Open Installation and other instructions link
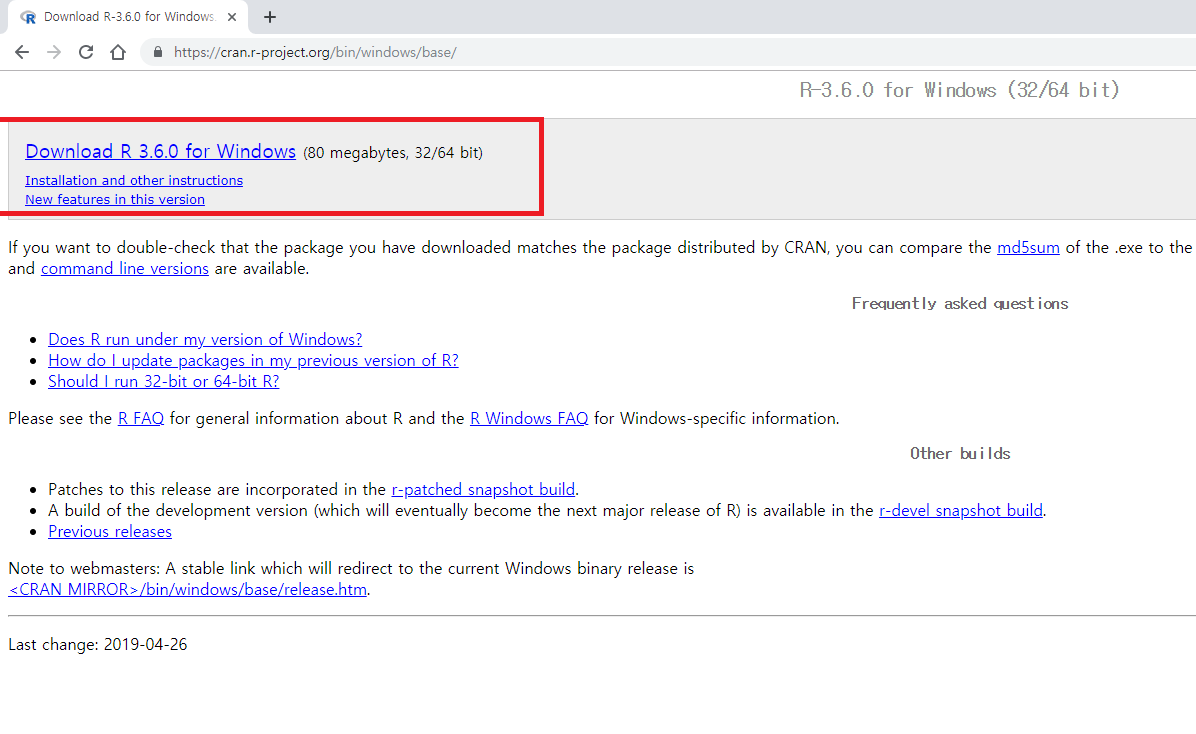The width and height of the screenshot is (1196, 734). pyautogui.click(x=134, y=180)
